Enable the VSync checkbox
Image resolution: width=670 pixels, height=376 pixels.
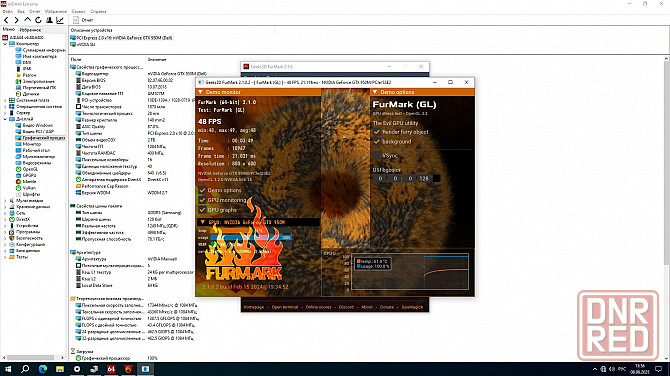tap(376, 156)
